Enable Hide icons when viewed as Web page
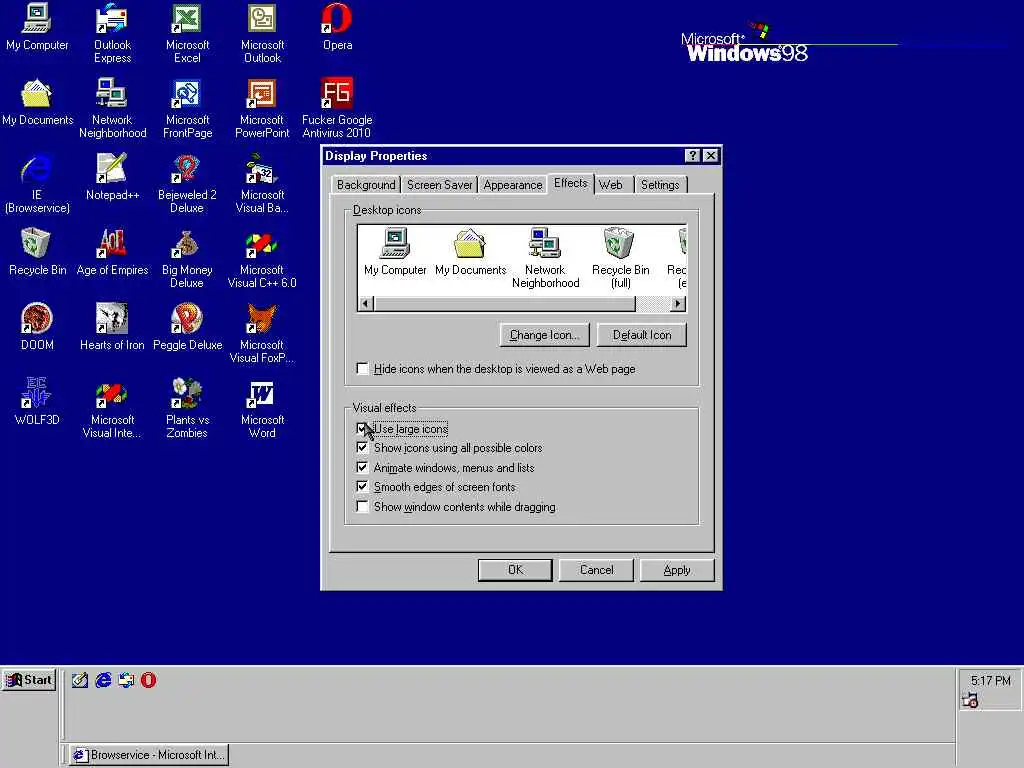The height and width of the screenshot is (768, 1024). coord(362,368)
